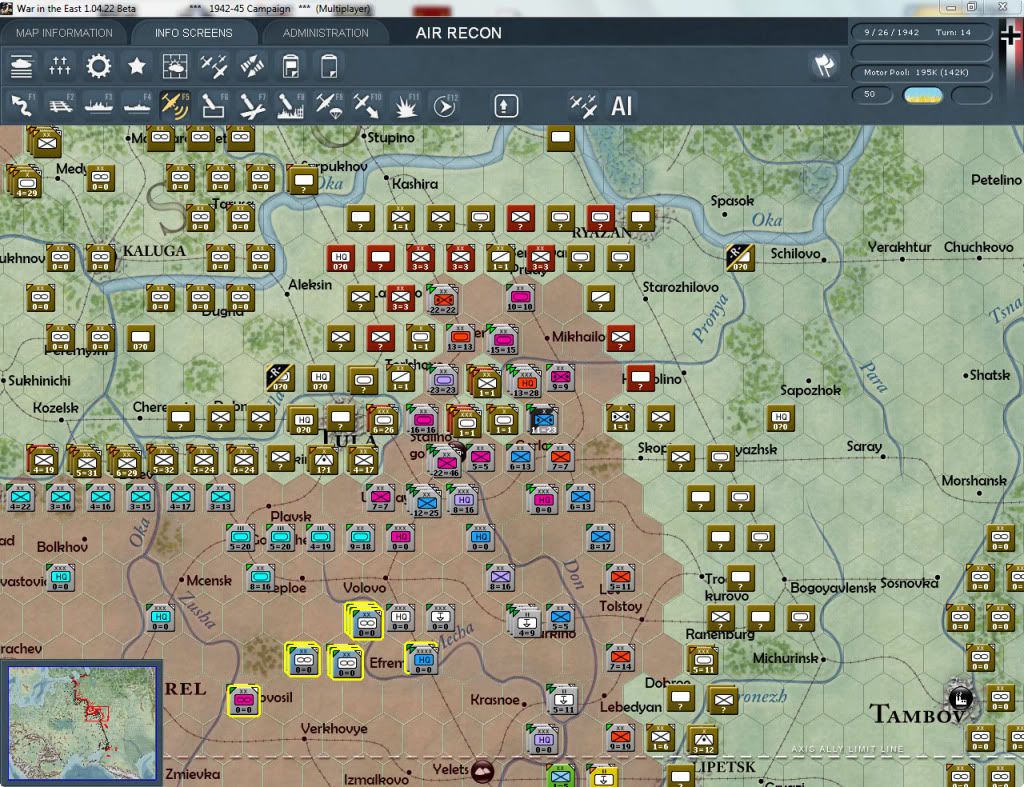Click the AI button
This screenshot has width=1024, height=787.
coord(622,106)
